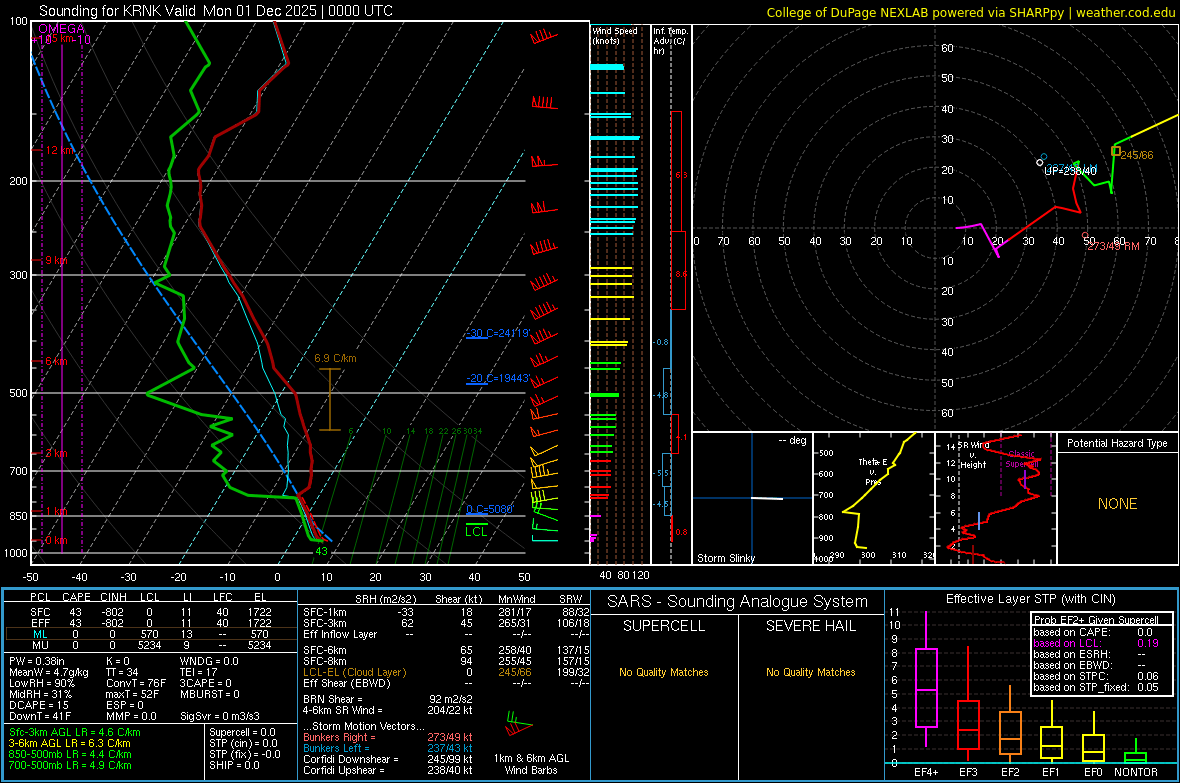Select the blue "Bunkers Left =" line

click(x=388, y=748)
